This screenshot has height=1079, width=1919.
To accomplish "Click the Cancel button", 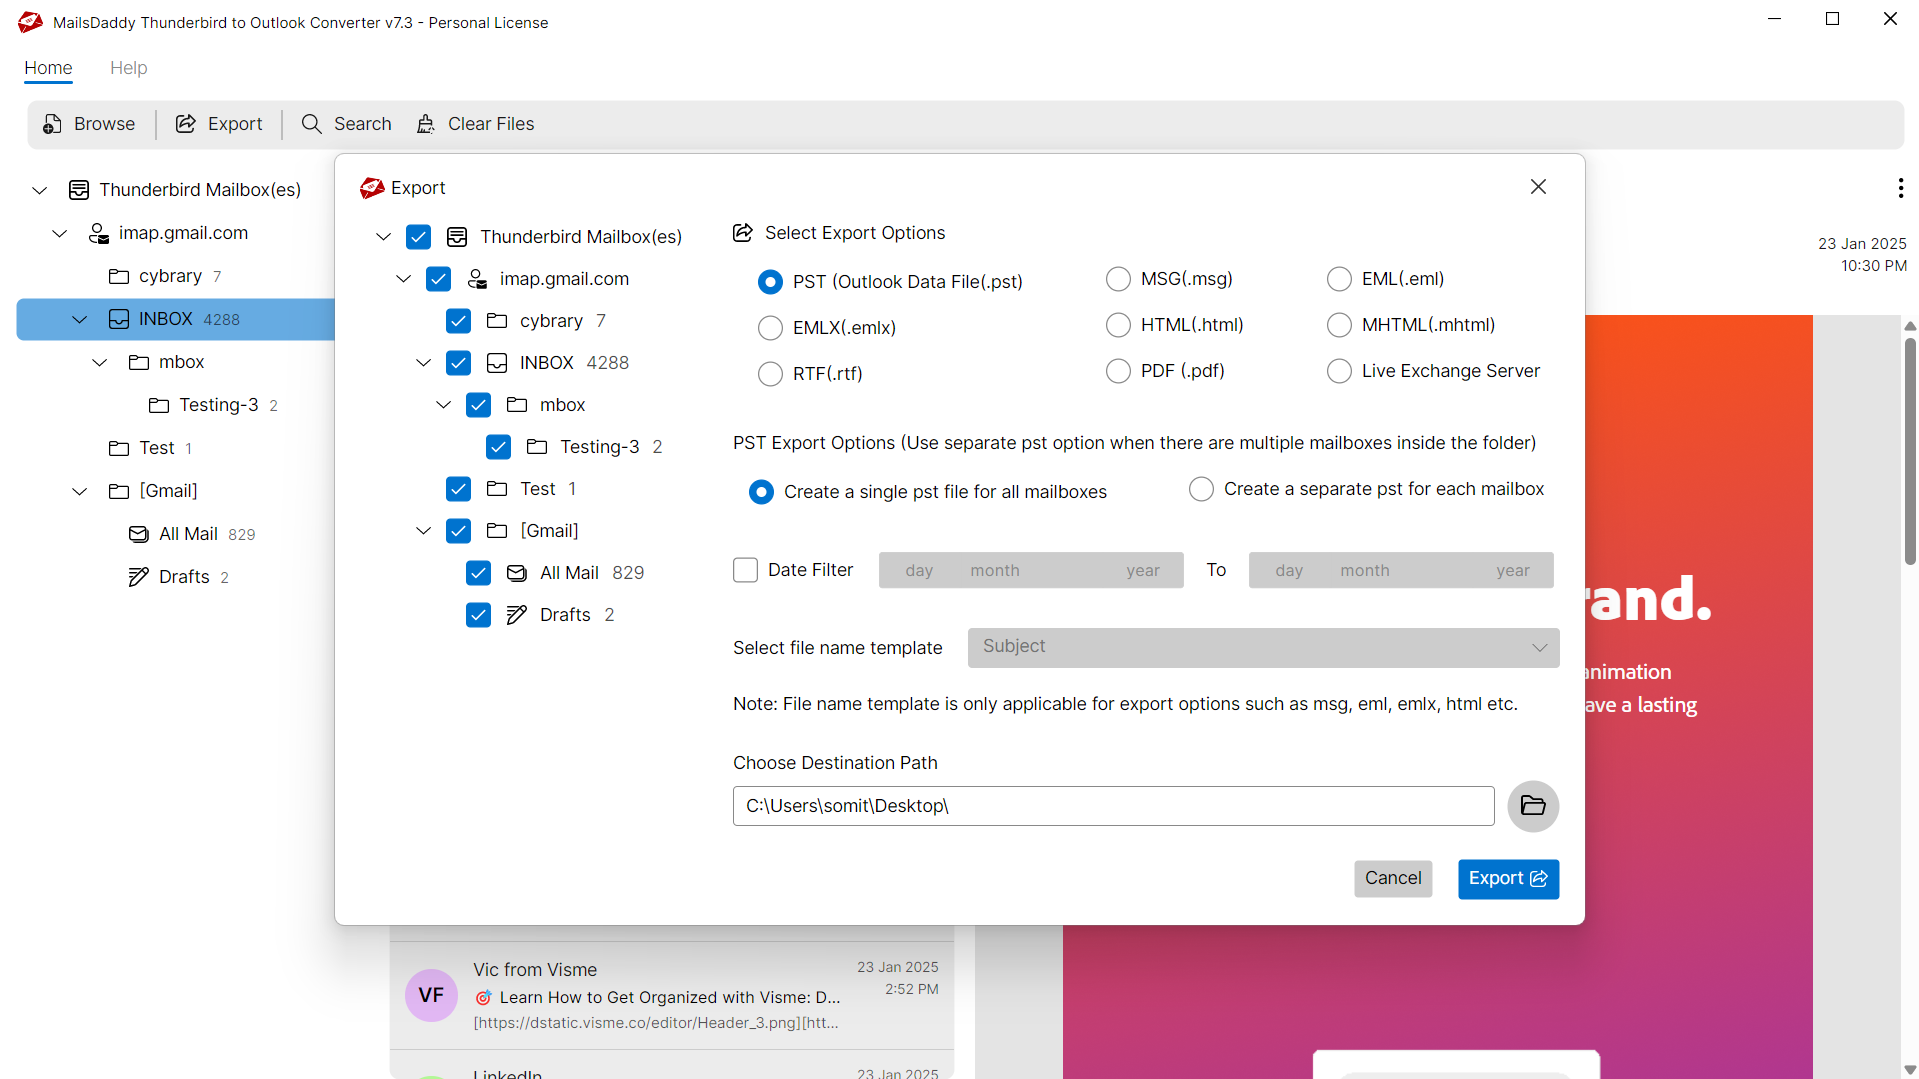I will point(1393,879).
